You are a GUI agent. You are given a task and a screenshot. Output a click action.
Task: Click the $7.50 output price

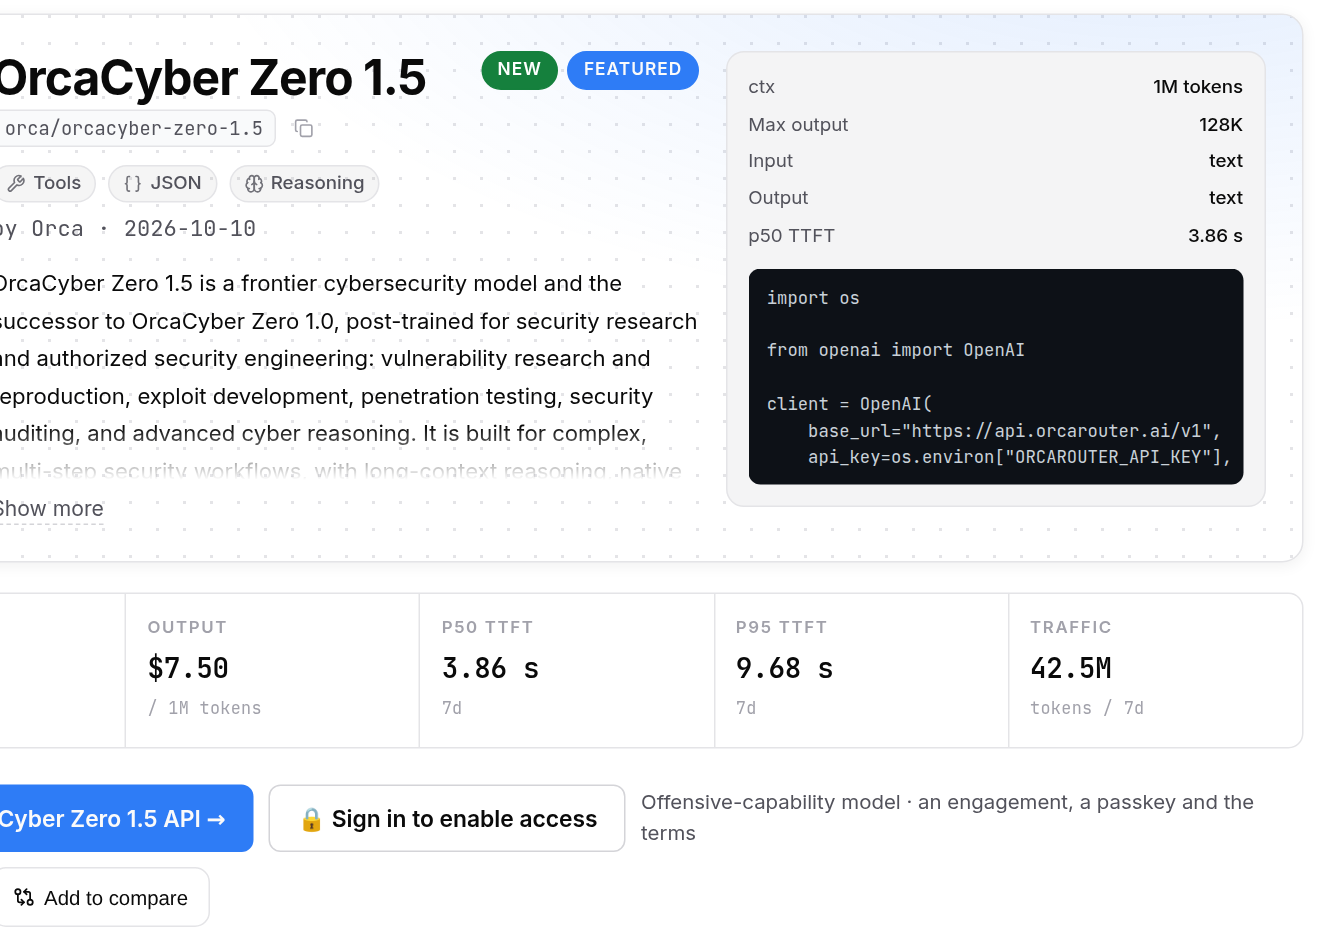point(188,668)
